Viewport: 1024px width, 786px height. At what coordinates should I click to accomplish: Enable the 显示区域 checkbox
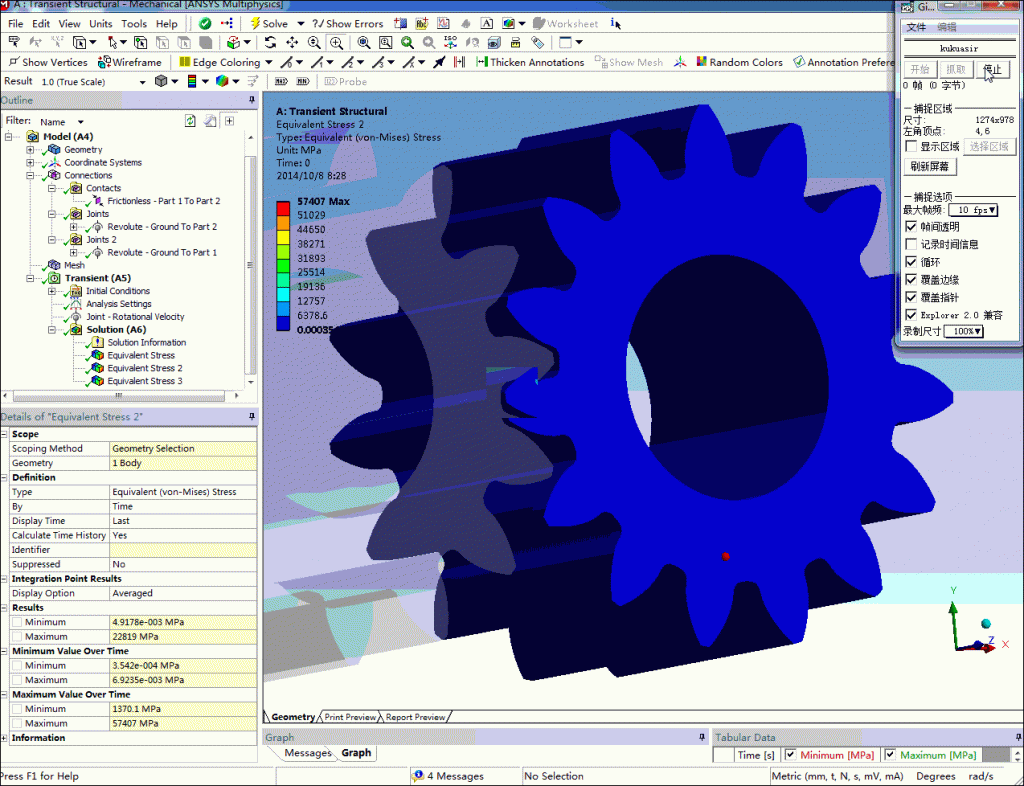point(910,147)
